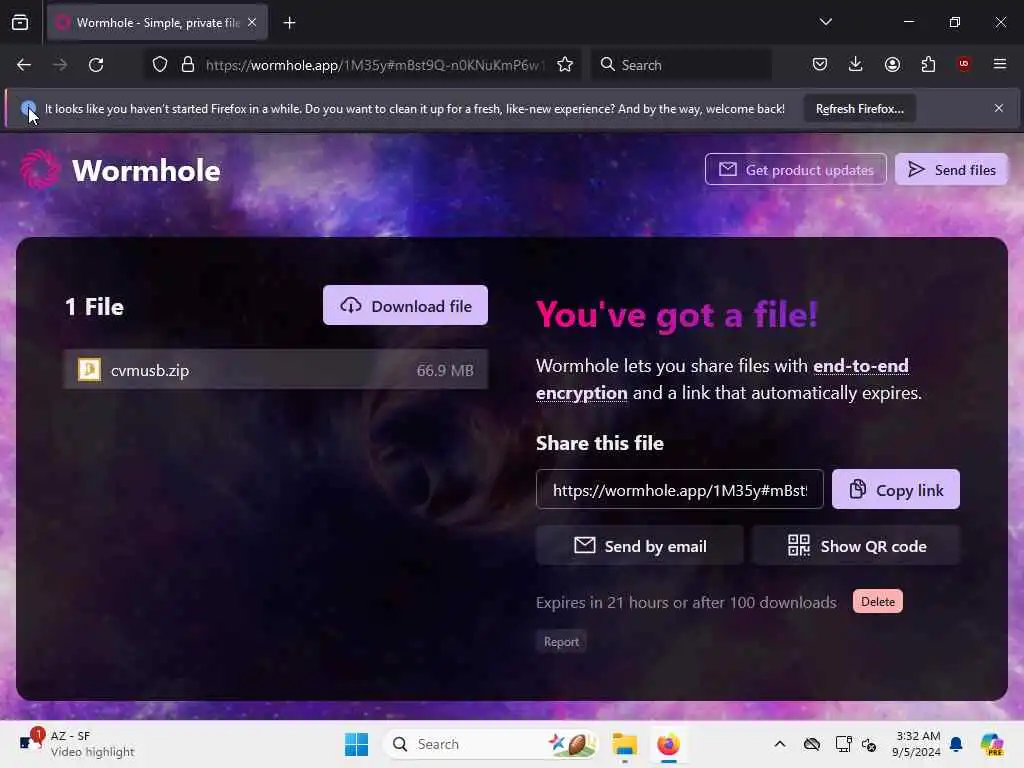1024x768 pixels.
Task: Click the expiry info text
Action: [686, 602]
